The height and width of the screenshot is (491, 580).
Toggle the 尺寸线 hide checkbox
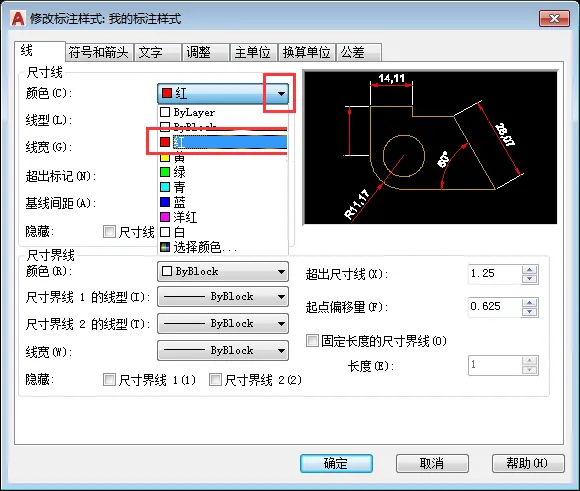[109, 232]
